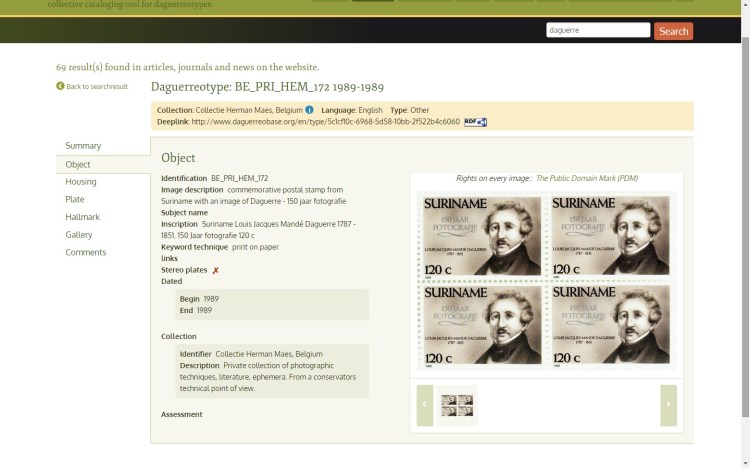Select the Object tab in sidebar
This screenshot has height=468, width=750.
click(x=78, y=164)
